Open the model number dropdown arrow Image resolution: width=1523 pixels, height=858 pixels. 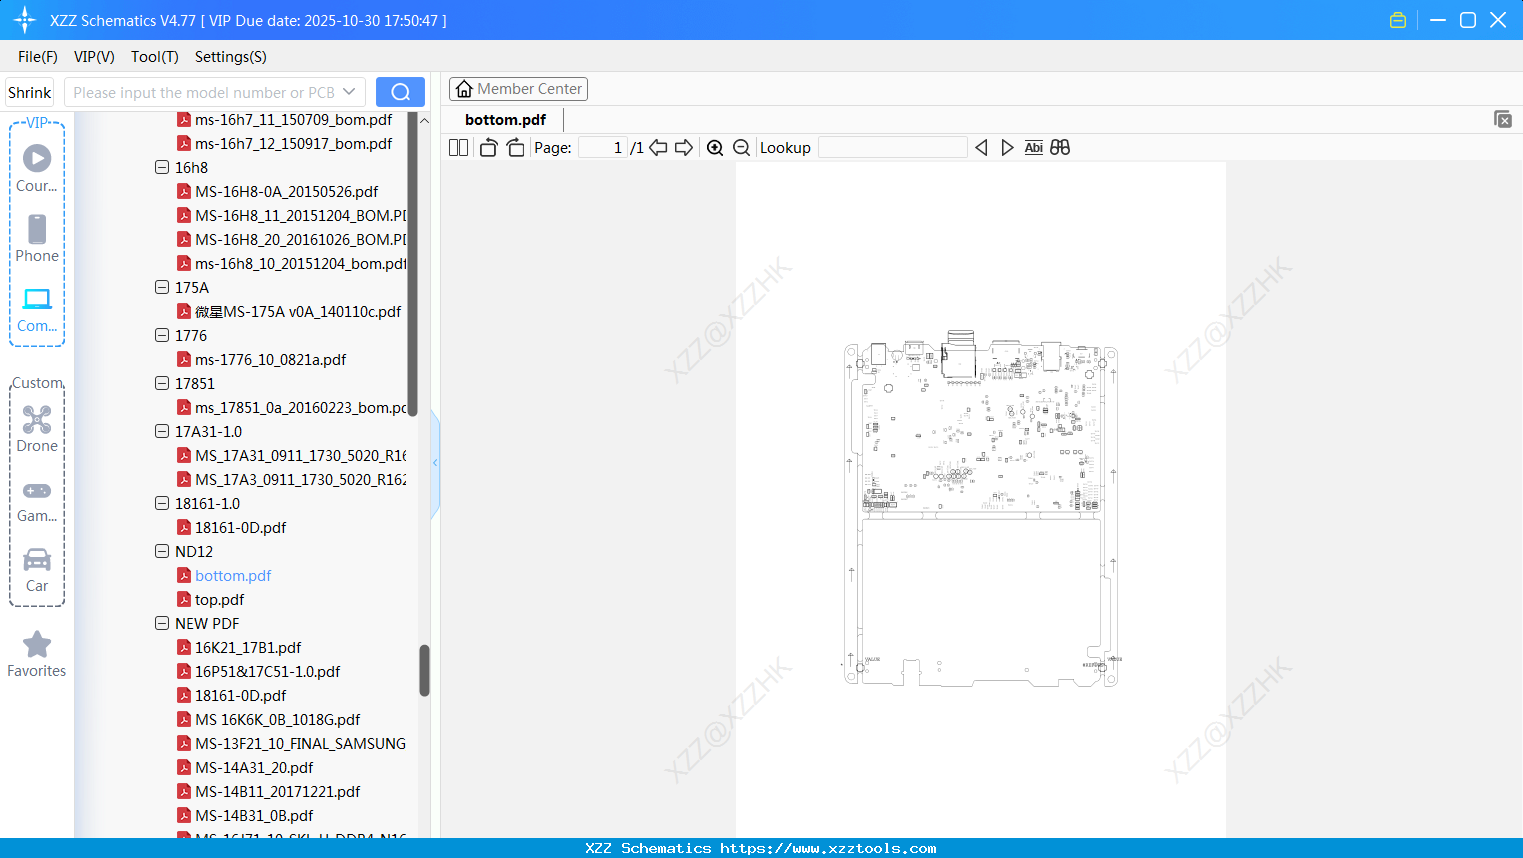point(349,92)
